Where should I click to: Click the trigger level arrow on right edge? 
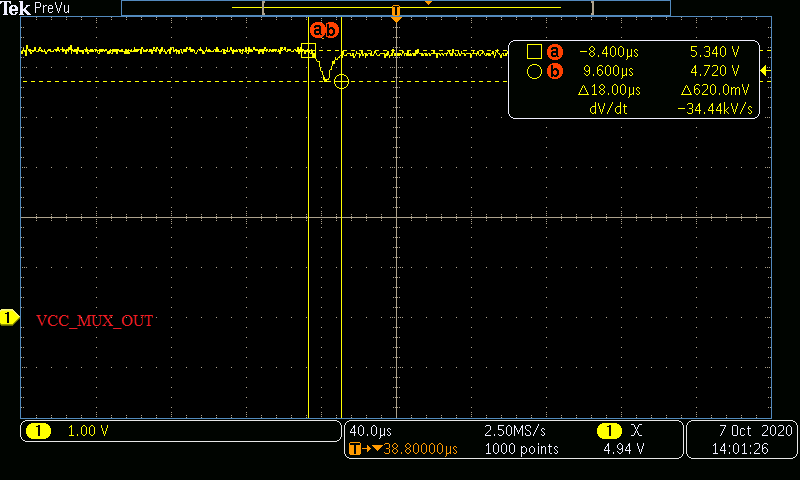click(765, 71)
